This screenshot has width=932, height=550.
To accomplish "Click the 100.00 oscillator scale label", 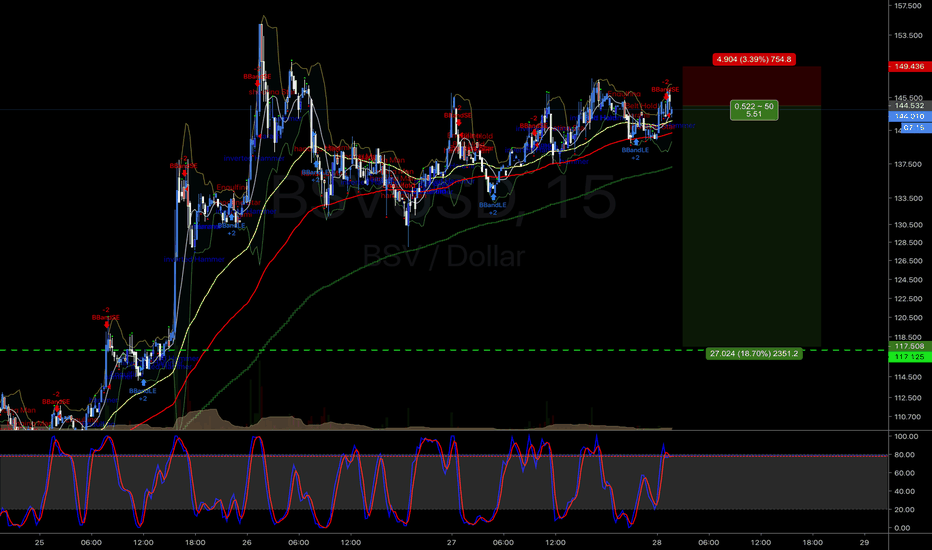I will (x=904, y=436).
